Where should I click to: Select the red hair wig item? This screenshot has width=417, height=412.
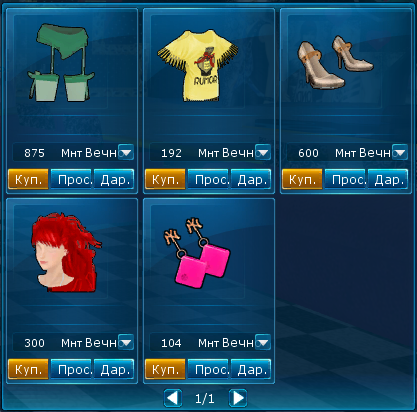click(x=66, y=252)
